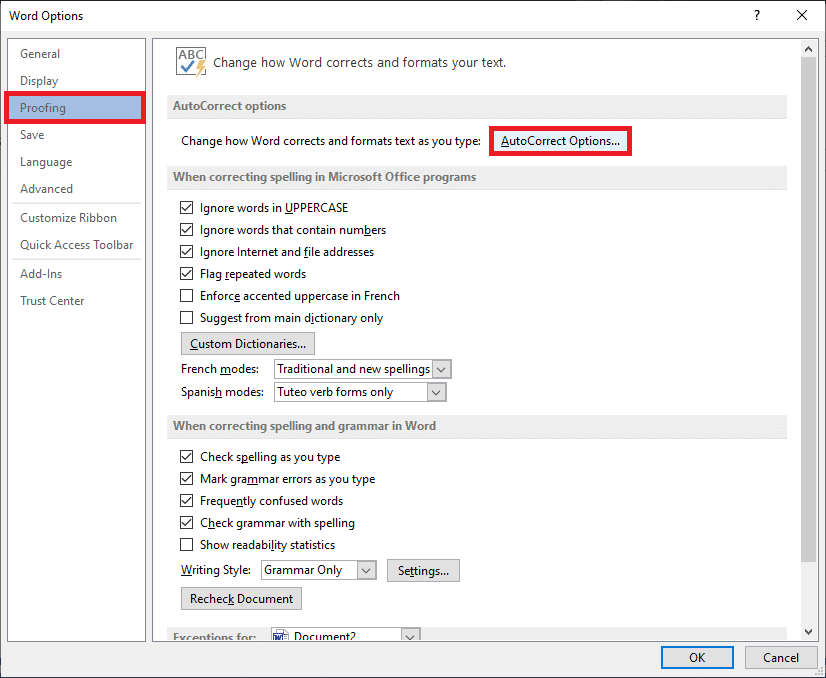Click the vertical scrollbar thumb
Image resolution: width=826 pixels, height=678 pixels.
(x=809, y=309)
